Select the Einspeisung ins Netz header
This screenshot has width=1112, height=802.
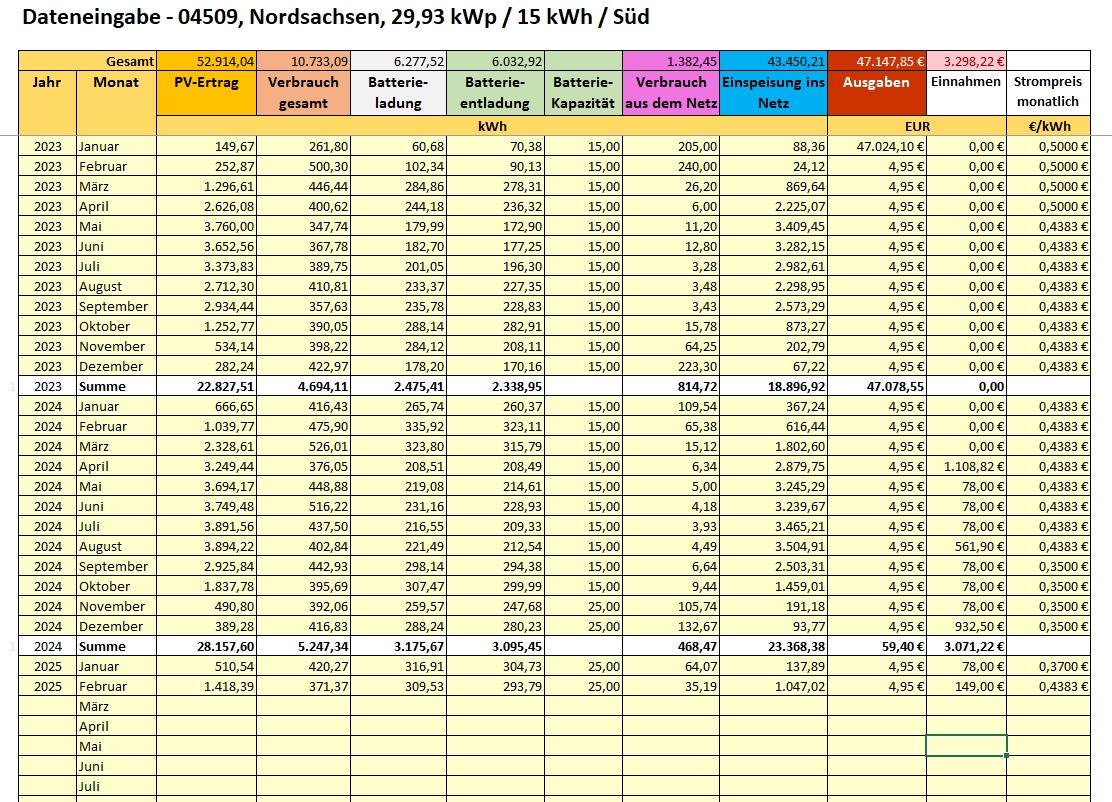click(773, 92)
